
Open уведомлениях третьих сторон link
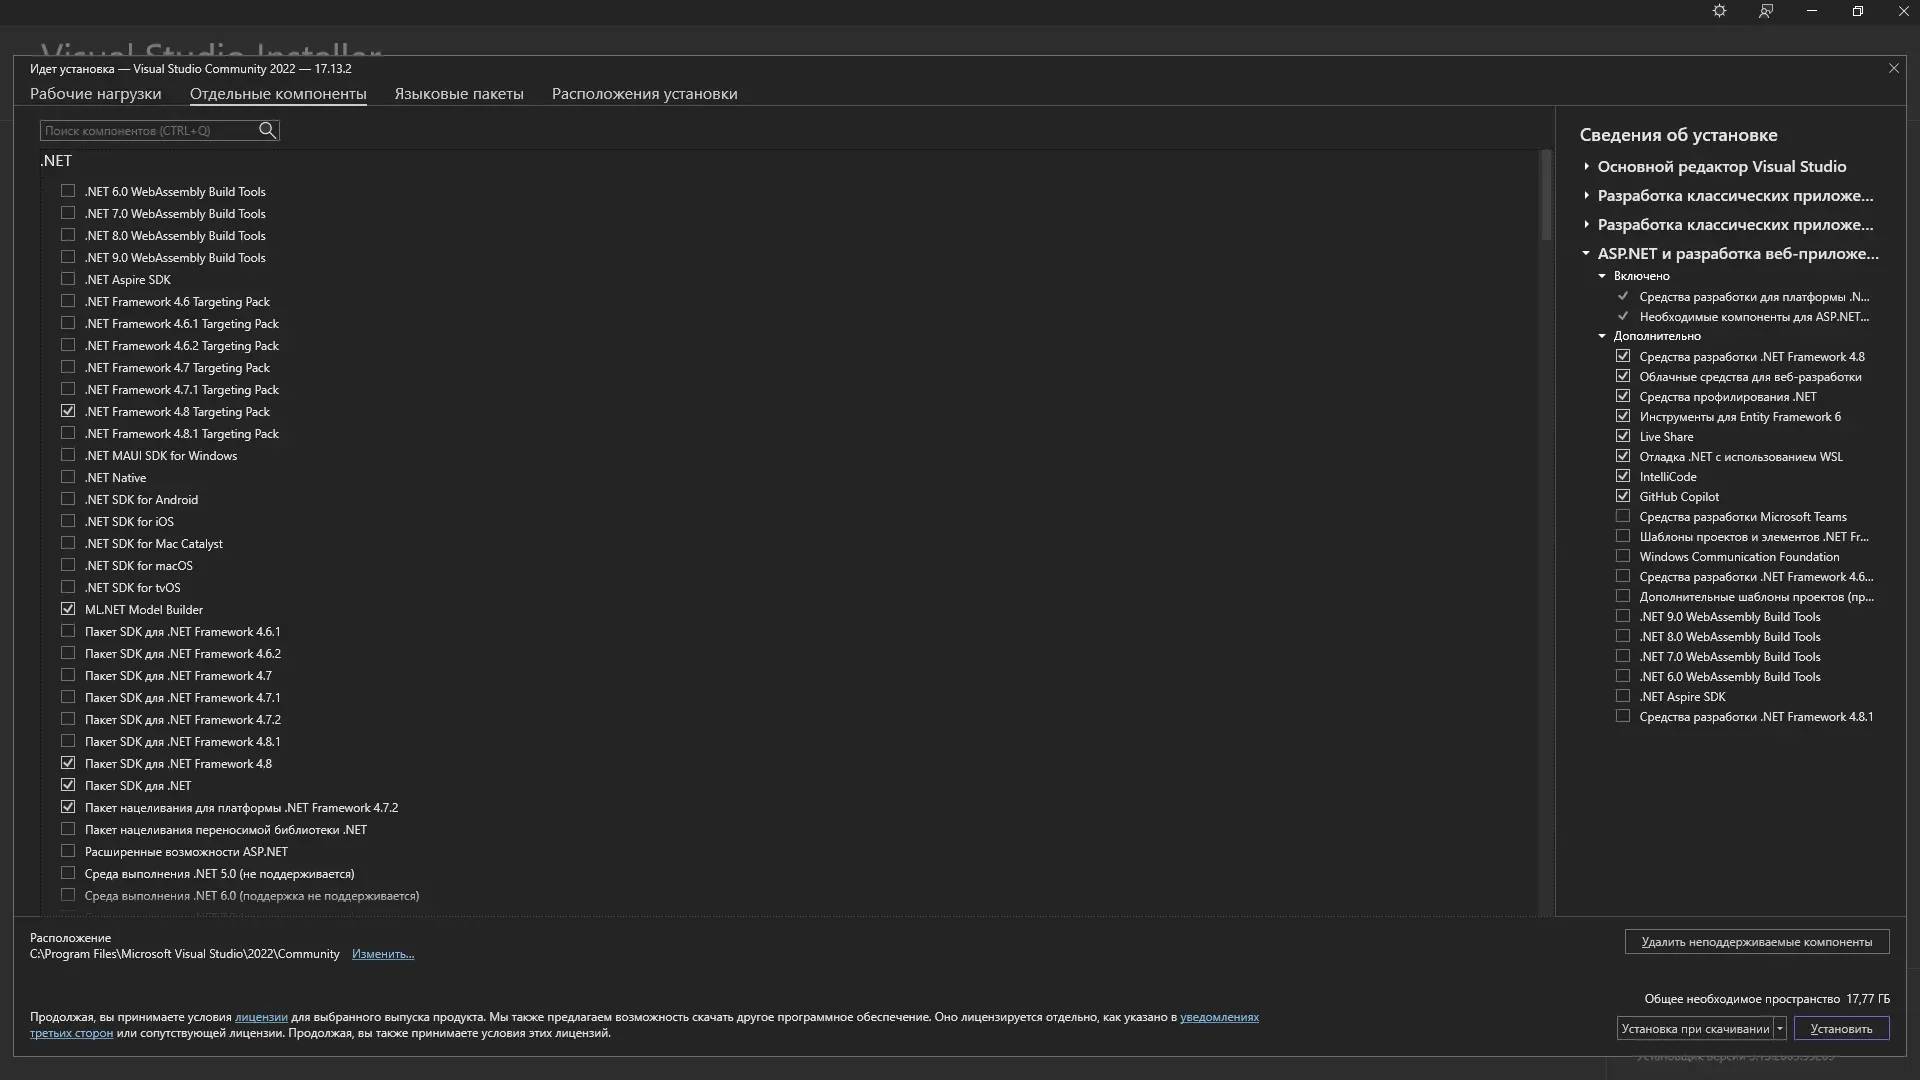click(1219, 1017)
